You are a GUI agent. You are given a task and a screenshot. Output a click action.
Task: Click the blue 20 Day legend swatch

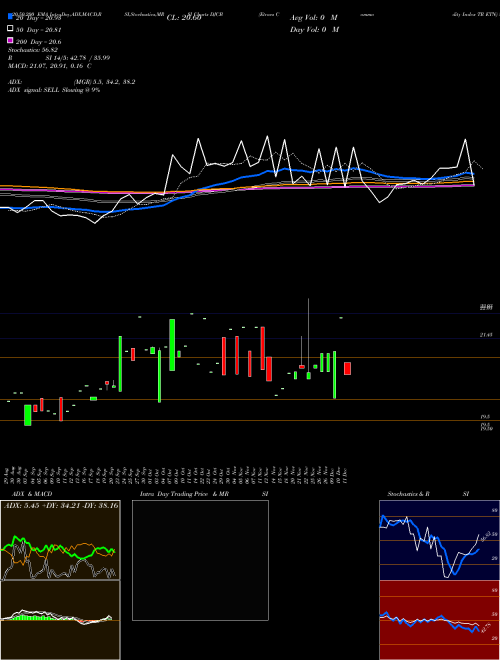(x=10, y=17)
